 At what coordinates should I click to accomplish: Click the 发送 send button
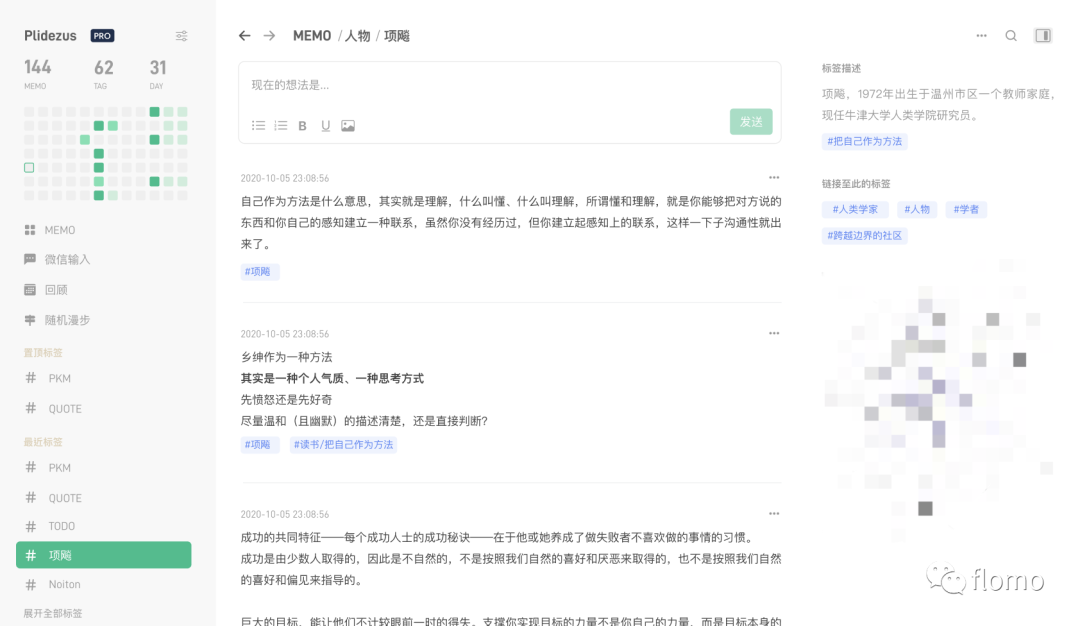coord(751,122)
